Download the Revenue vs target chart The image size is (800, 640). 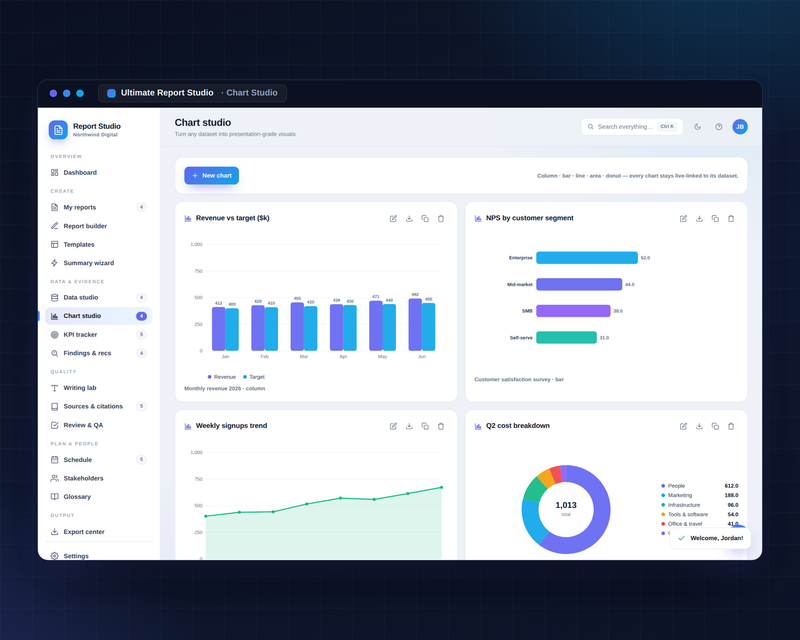(409, 218)
